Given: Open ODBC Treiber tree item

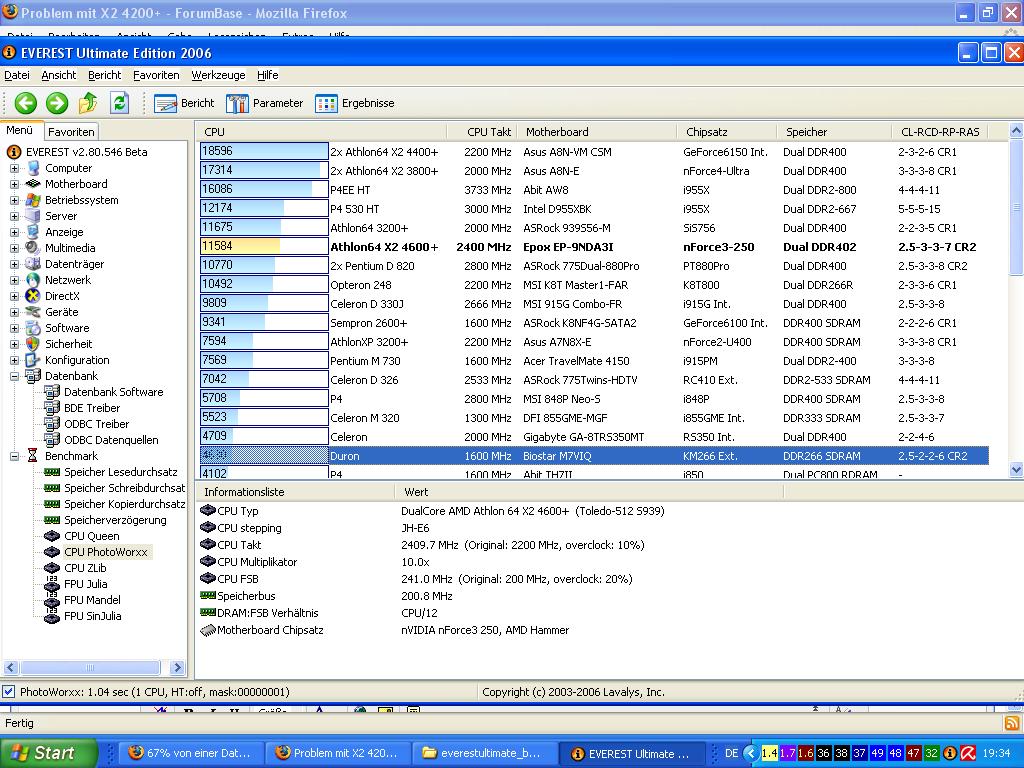Looking at the screenshot, I should 97,424.
